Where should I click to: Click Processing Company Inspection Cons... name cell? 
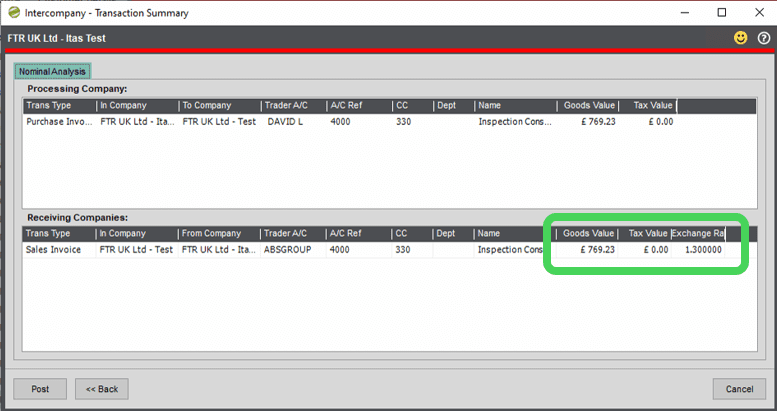(515, 121)
